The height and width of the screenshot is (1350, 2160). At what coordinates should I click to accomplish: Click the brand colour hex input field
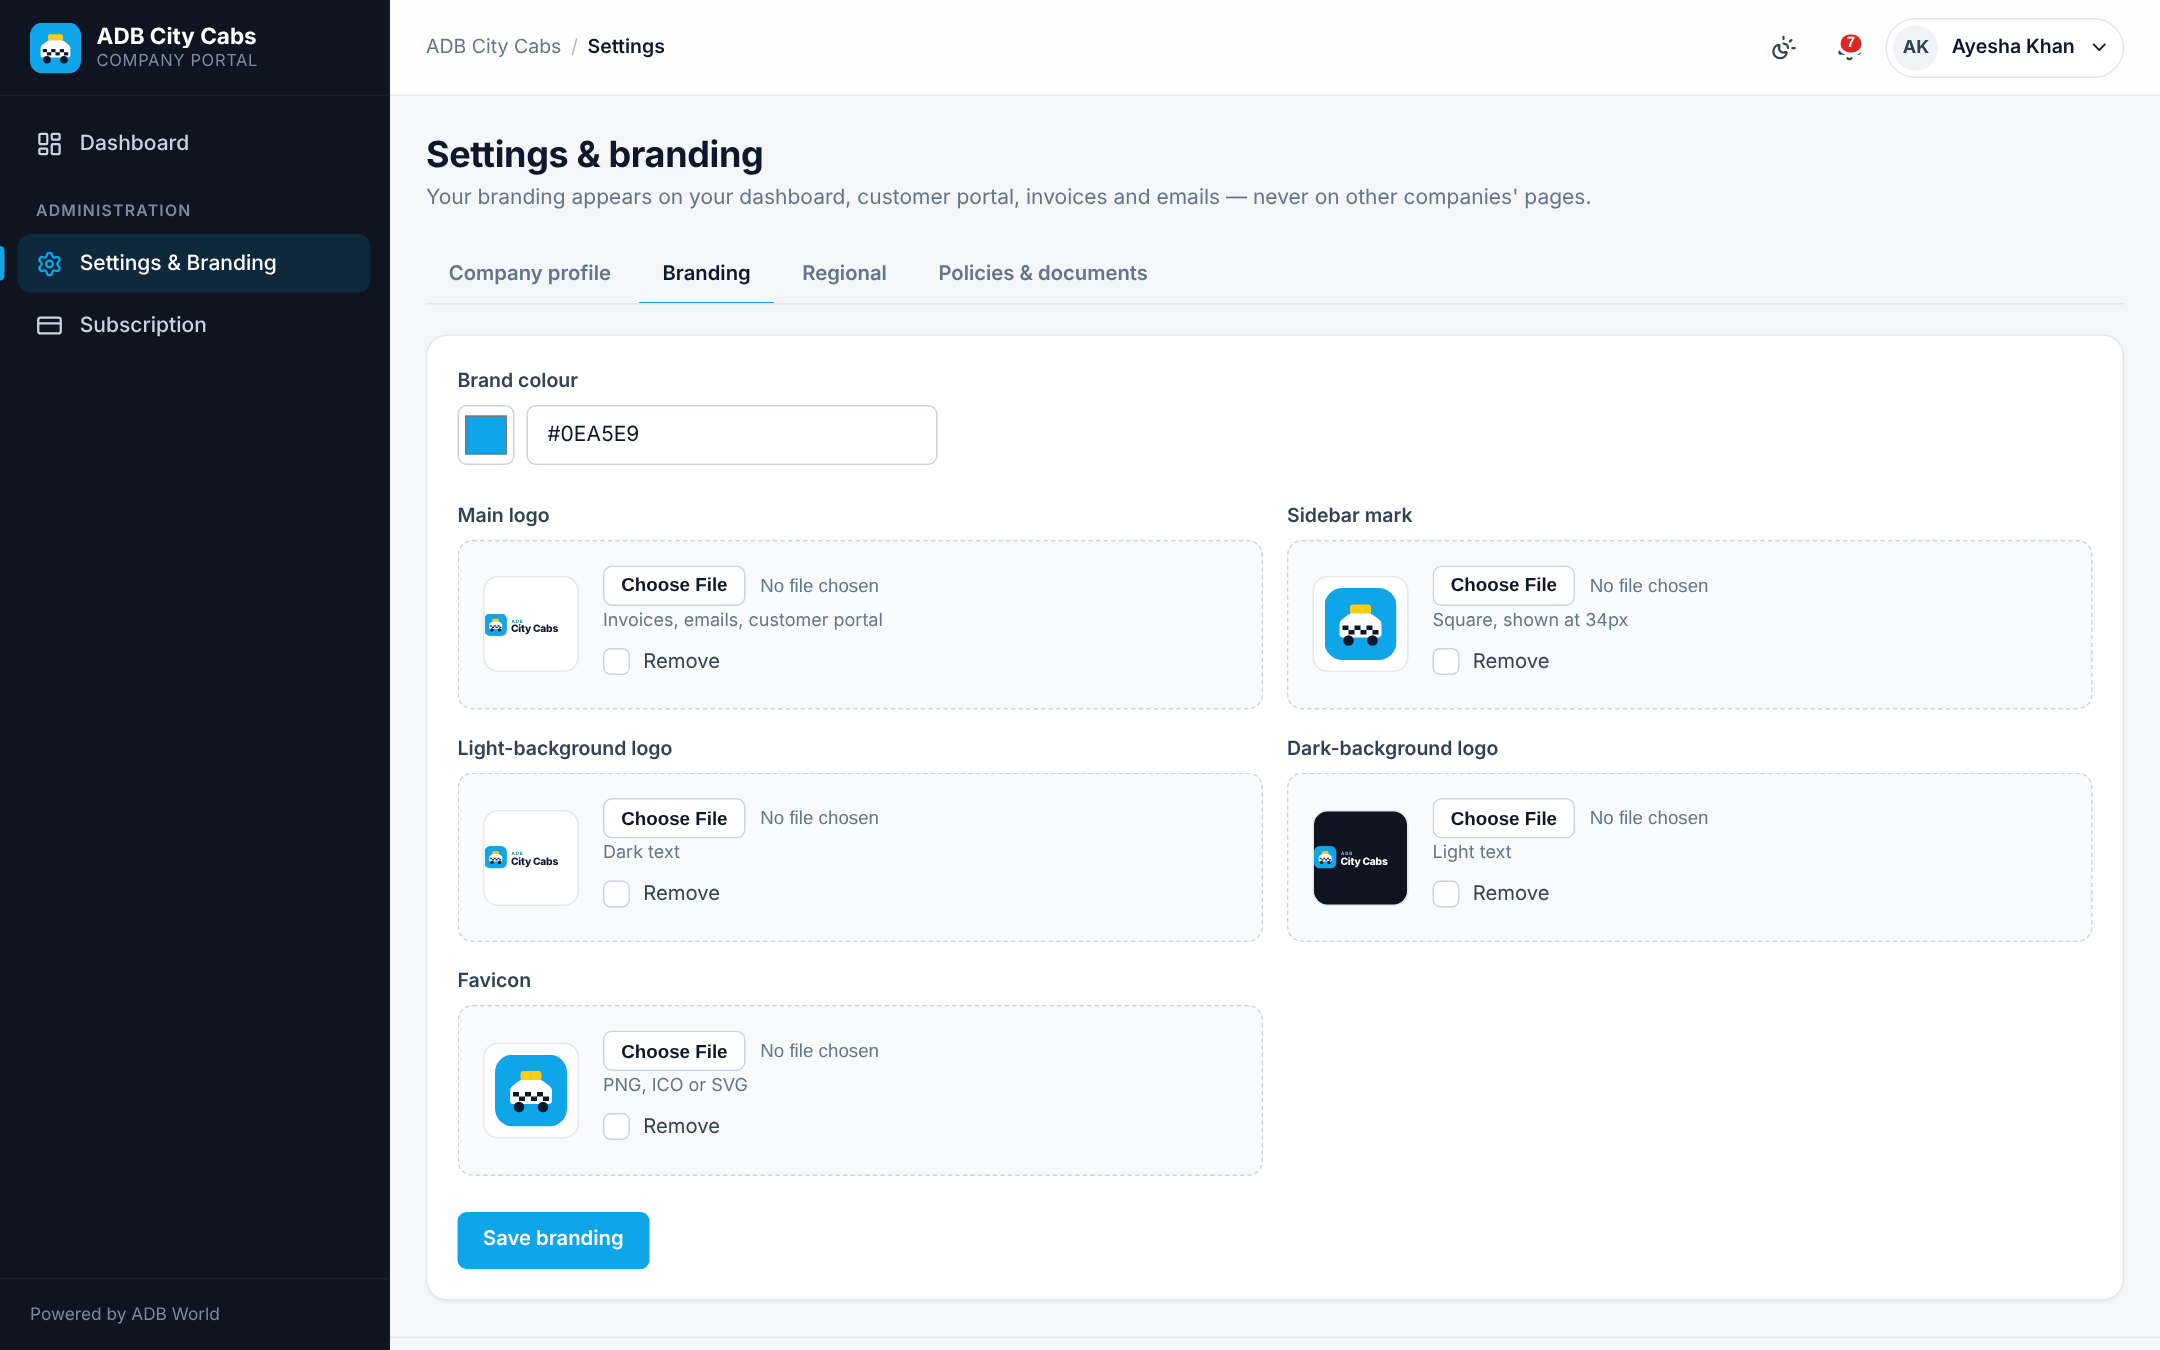click(732, 435)
